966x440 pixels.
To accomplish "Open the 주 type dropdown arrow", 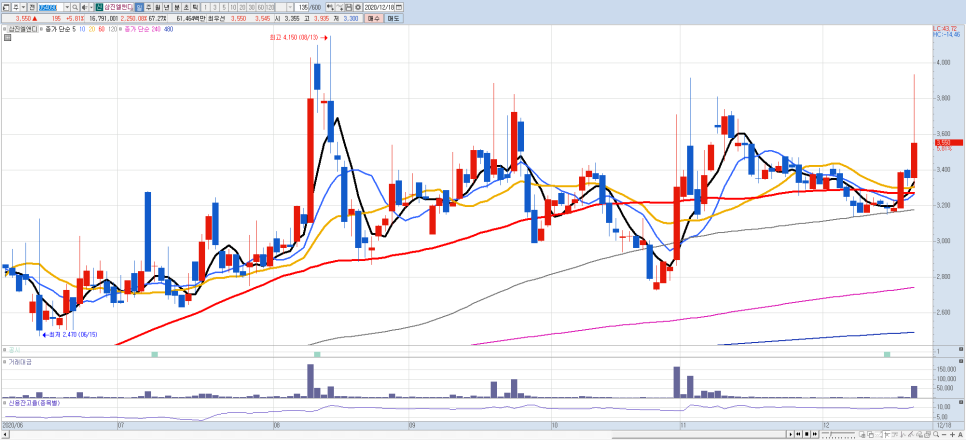I will (x=23, y=7).
